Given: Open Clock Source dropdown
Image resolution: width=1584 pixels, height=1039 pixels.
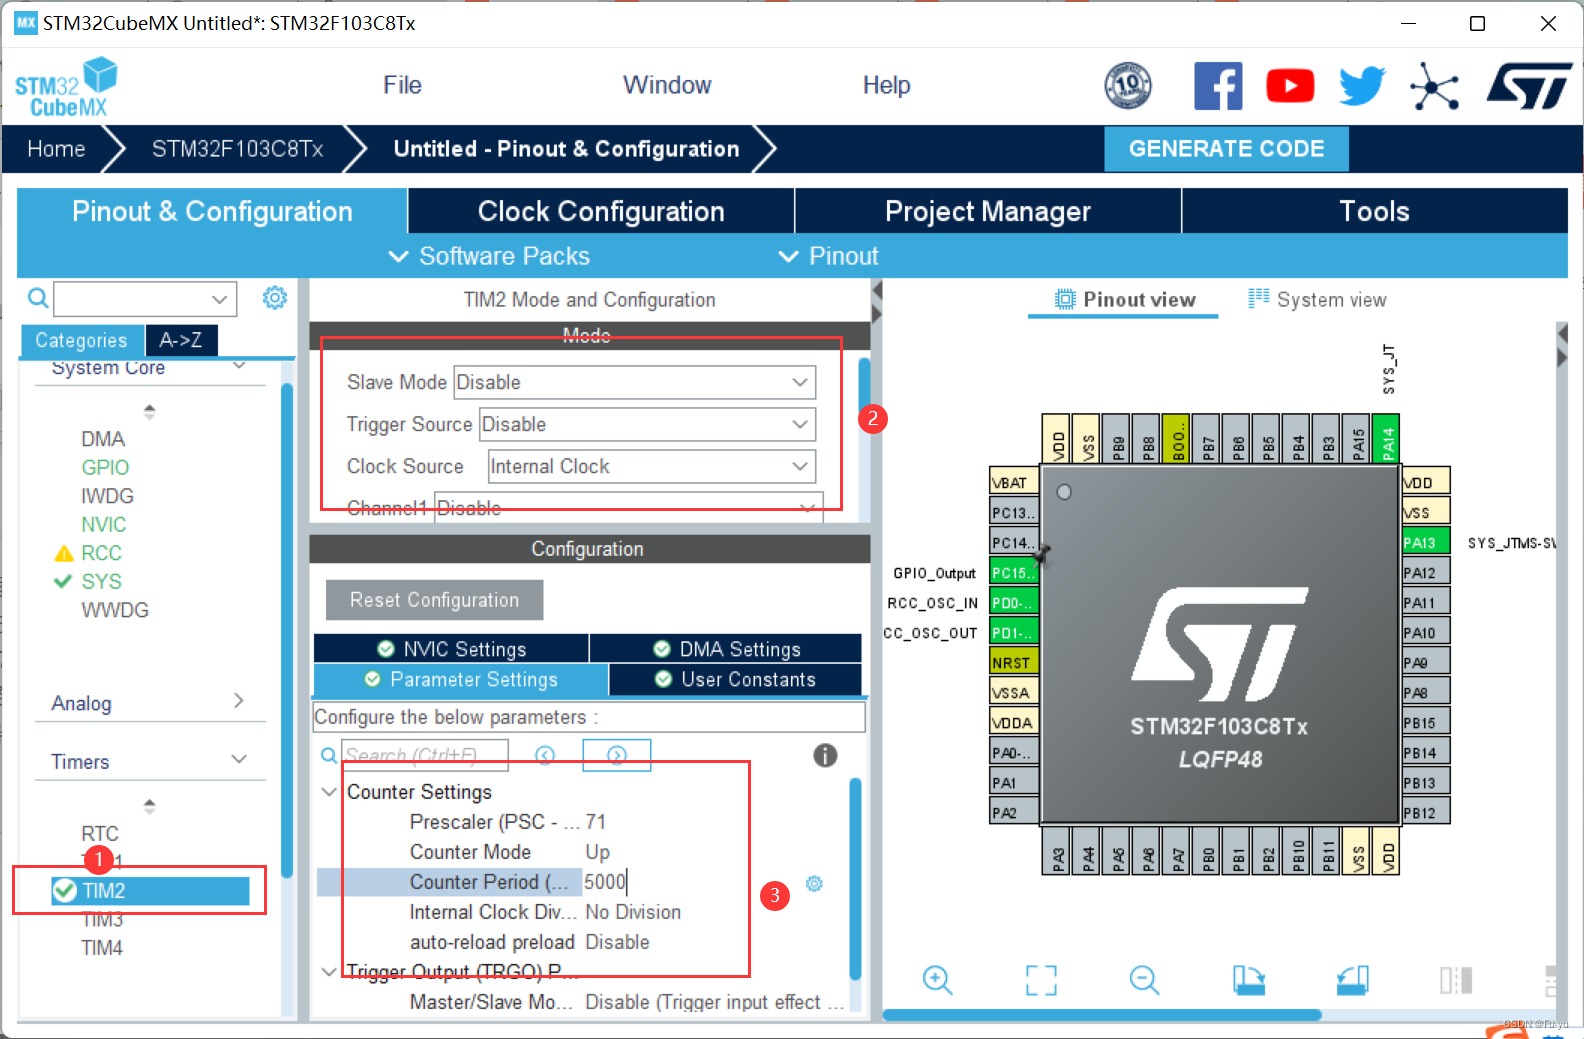Looking at the screenshot, I should pos(652,466).
